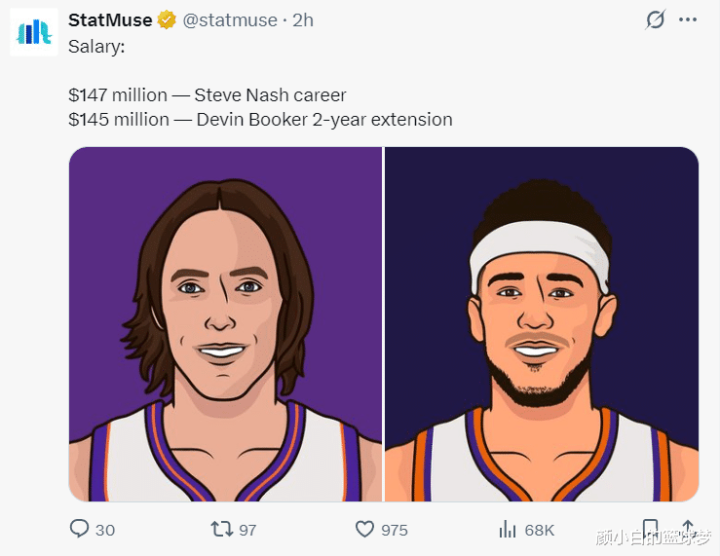Click the reply speech bubble icon

tap(79, 529)
